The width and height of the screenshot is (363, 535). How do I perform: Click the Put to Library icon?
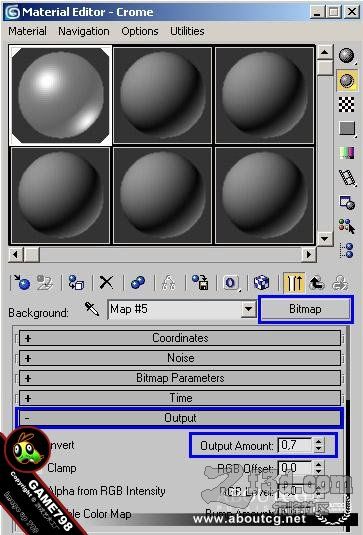[200, 283]
